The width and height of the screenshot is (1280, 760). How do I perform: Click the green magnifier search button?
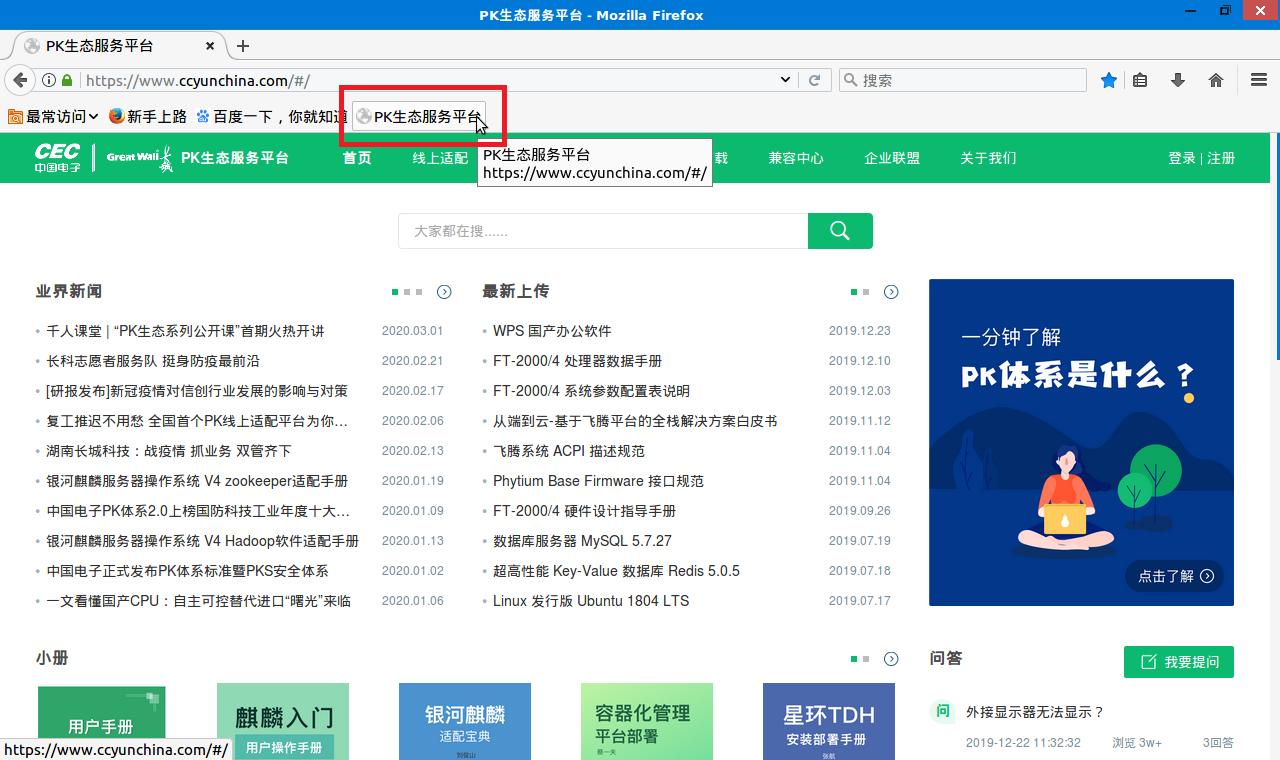840,230
